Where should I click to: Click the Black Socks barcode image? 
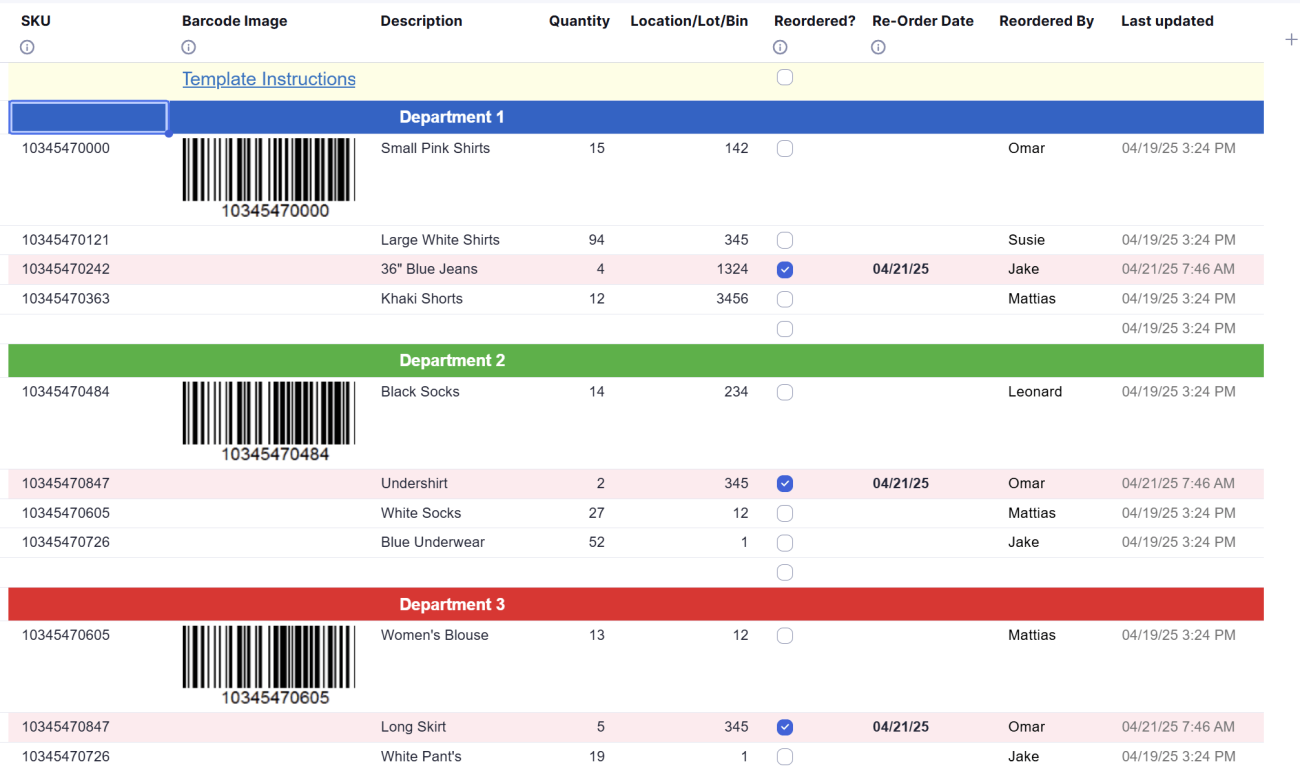coord(268,420)
